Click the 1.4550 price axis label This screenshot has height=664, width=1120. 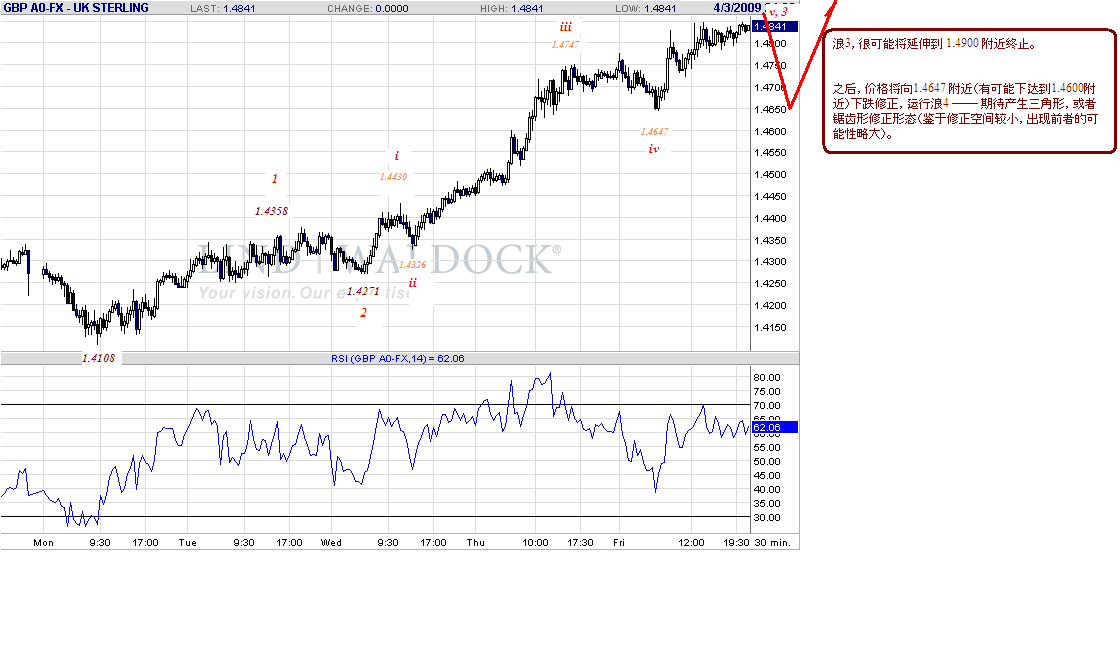pyautogui.click(x=770, y=153)
